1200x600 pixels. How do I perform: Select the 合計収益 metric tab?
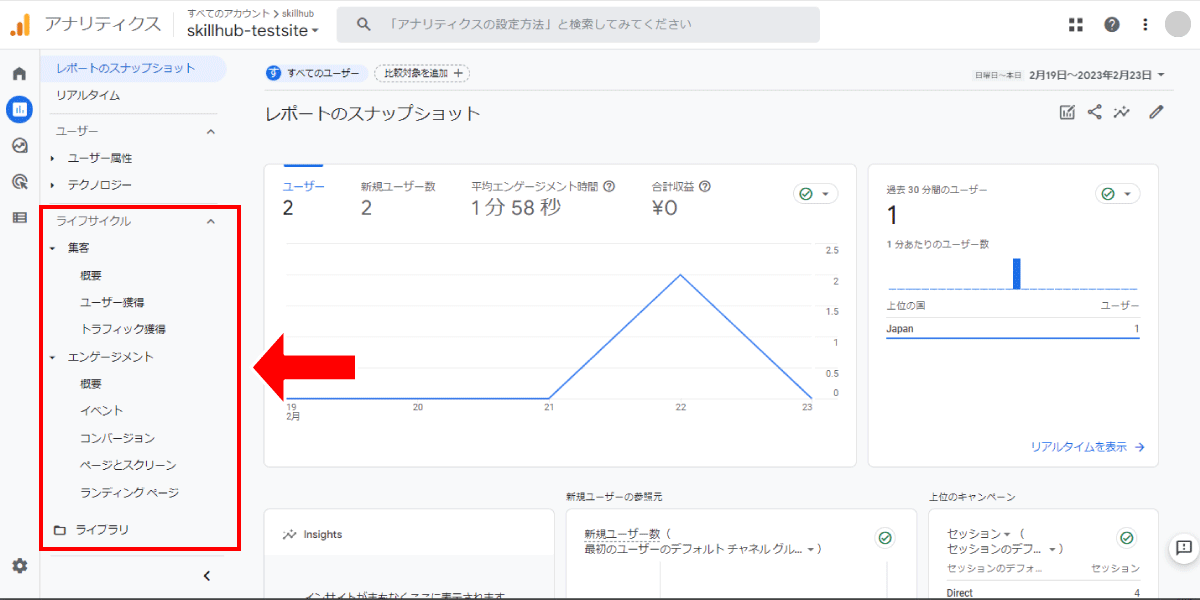681,198
